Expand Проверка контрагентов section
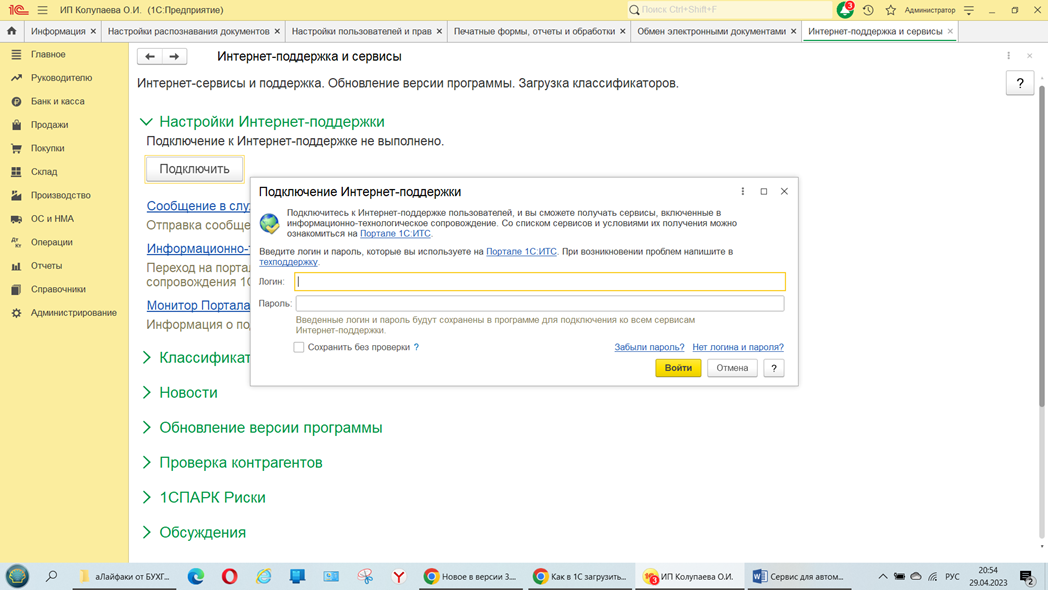The image size is (1048, 590). tap(147, 462)
